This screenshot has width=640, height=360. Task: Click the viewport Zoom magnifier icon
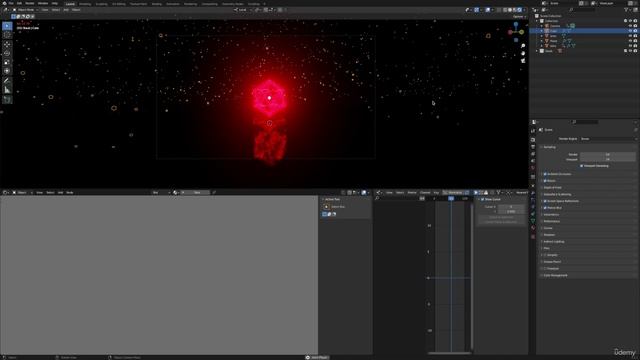(523, 46)
